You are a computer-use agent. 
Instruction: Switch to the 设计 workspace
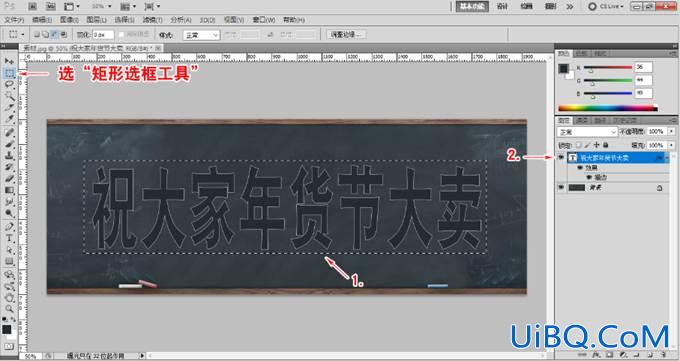(x=502, y=7)
